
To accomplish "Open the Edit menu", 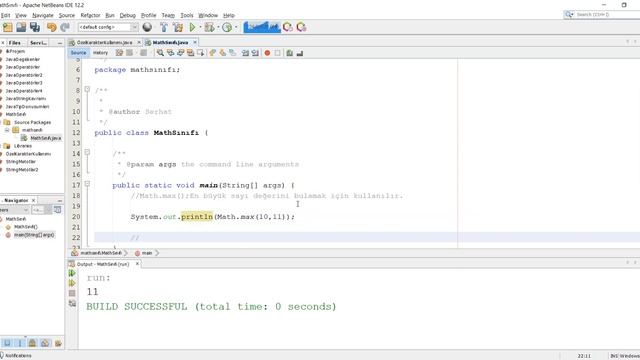I will click(5, 15).
